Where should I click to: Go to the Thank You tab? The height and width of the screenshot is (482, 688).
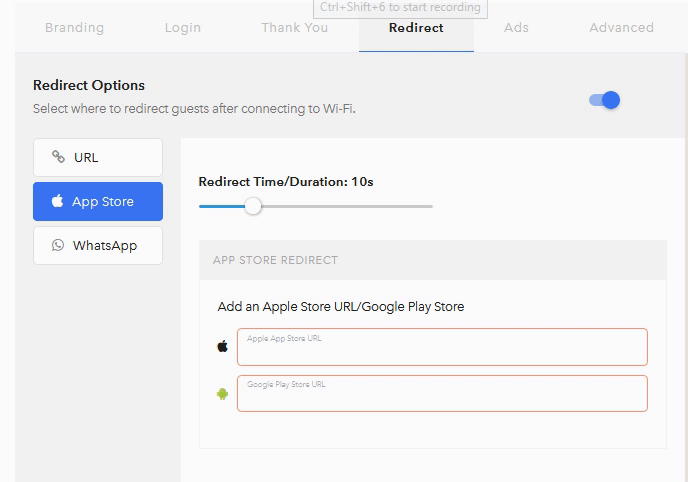point(294,27)
